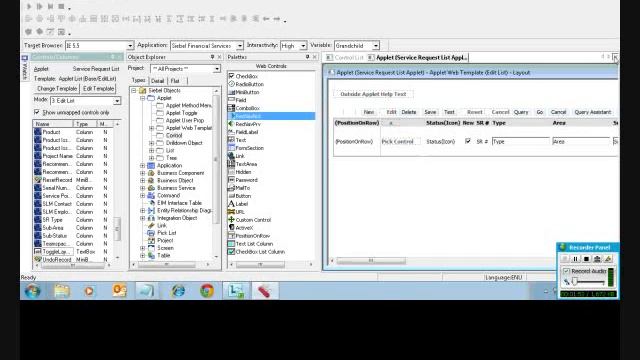This screenshot has height=360, width=640.
Task: Click the Delete button in applet layout
Action: click(408, 112)
